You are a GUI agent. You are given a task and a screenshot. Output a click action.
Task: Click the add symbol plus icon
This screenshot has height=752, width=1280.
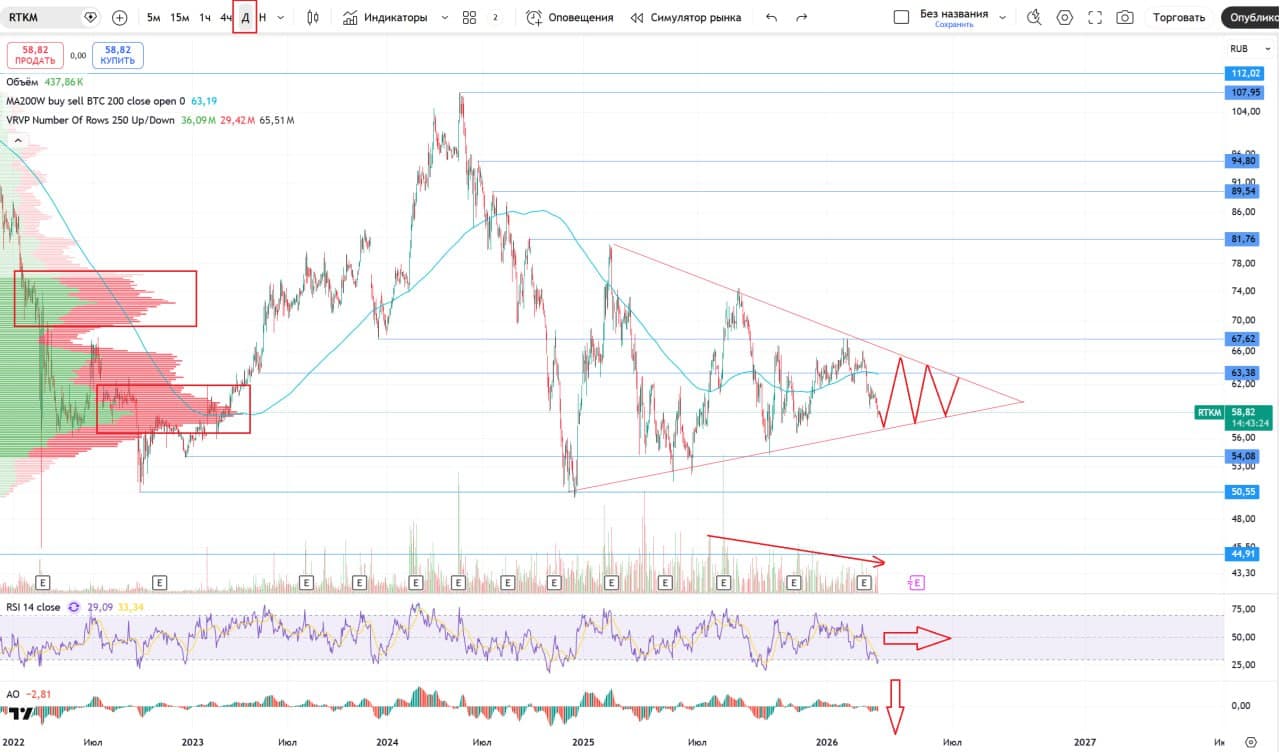[x=120, y=17]
